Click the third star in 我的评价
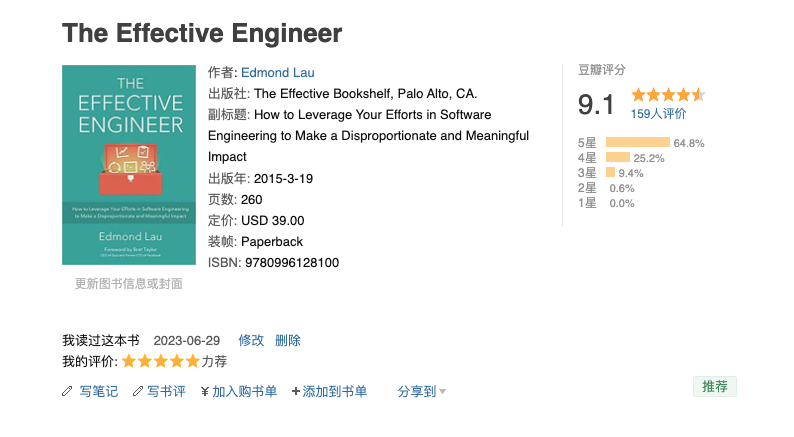This screenshot has height=437, width=794. point(161,362)
